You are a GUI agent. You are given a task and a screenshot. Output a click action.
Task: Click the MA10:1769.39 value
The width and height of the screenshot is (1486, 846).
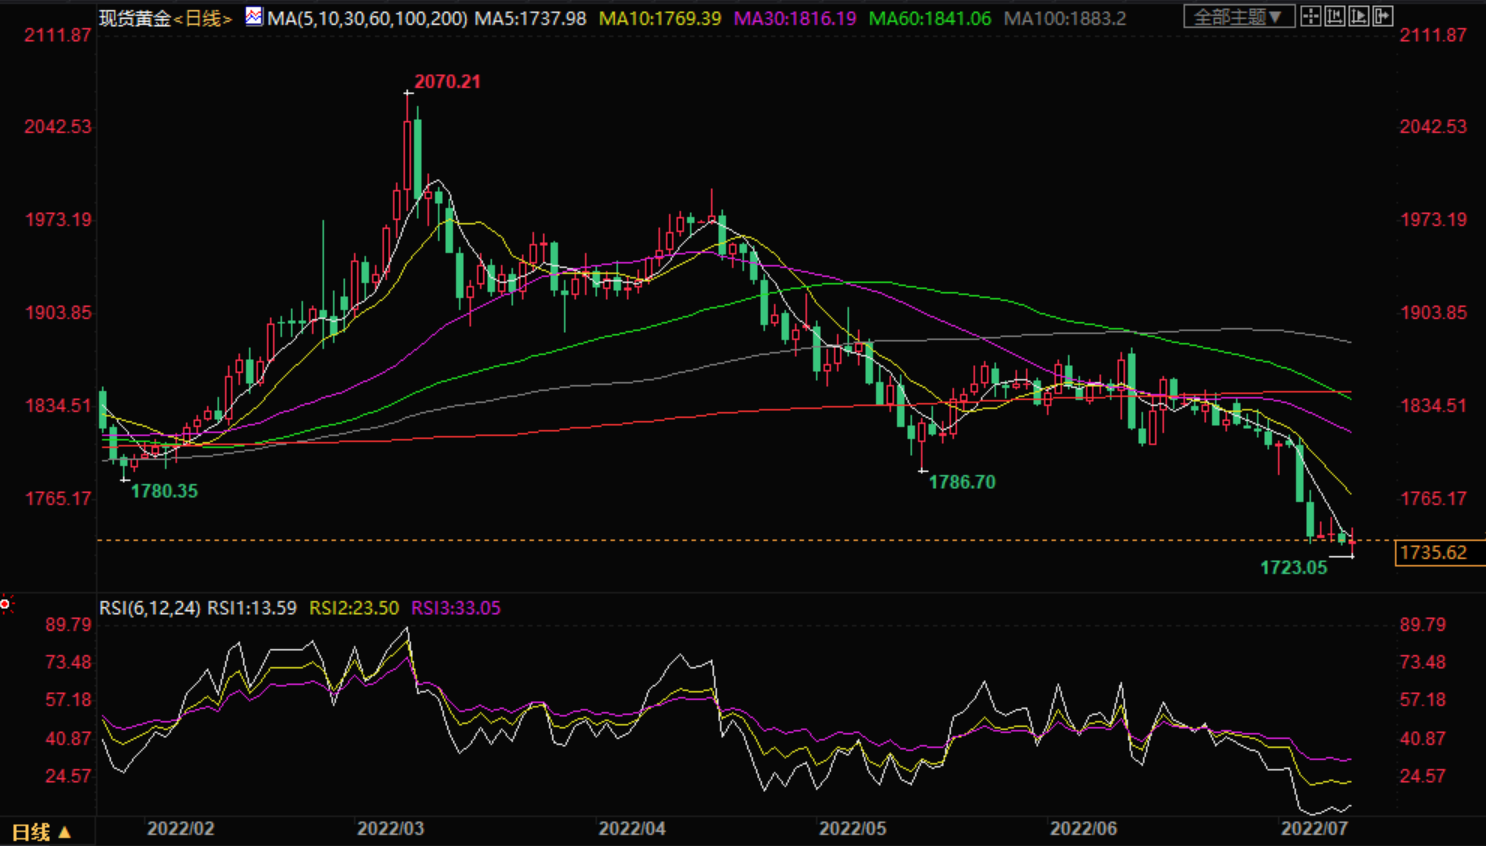[x=660, y=18]
